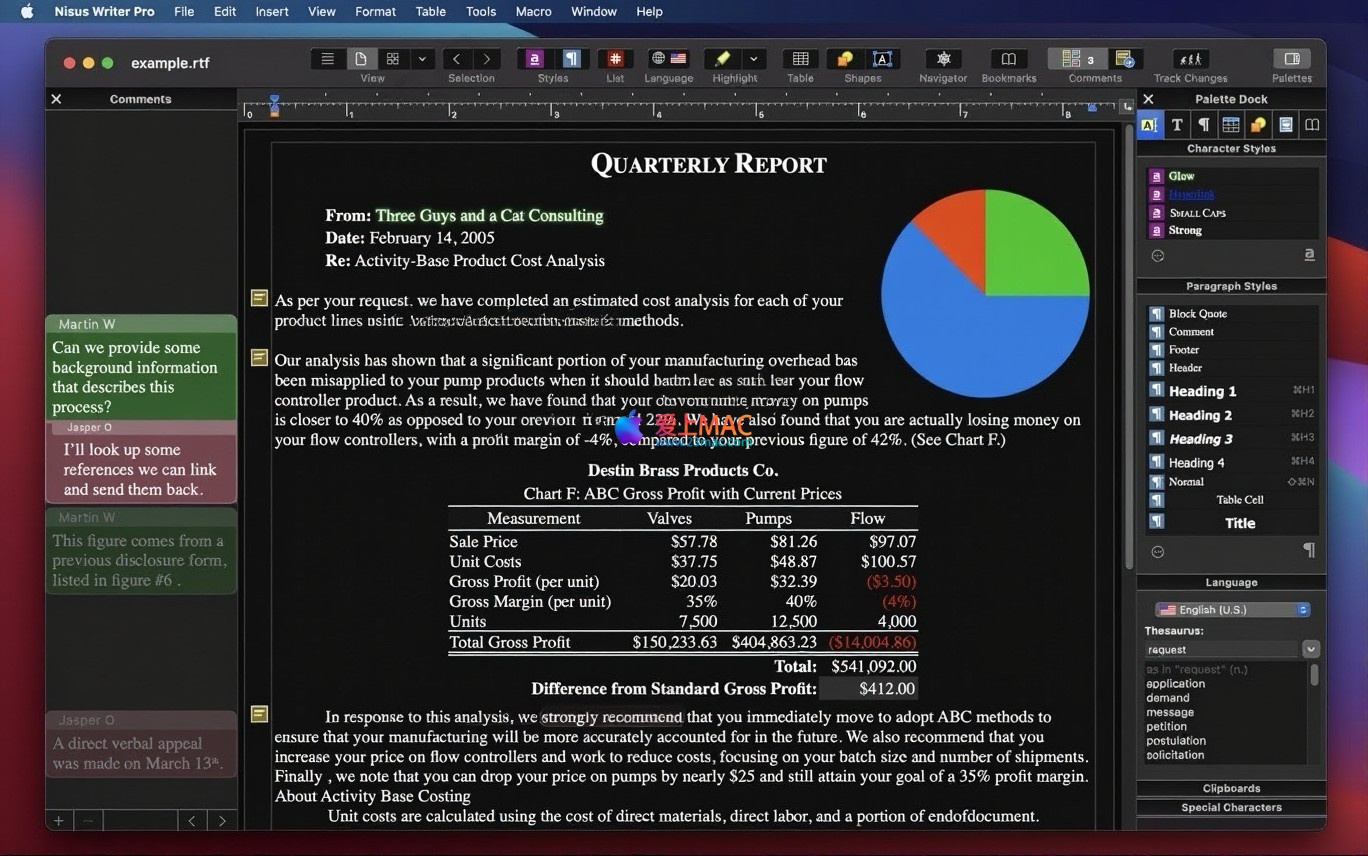Open the Macro menu
Screen dimensions: 1368x856
[x=533, y=11]
